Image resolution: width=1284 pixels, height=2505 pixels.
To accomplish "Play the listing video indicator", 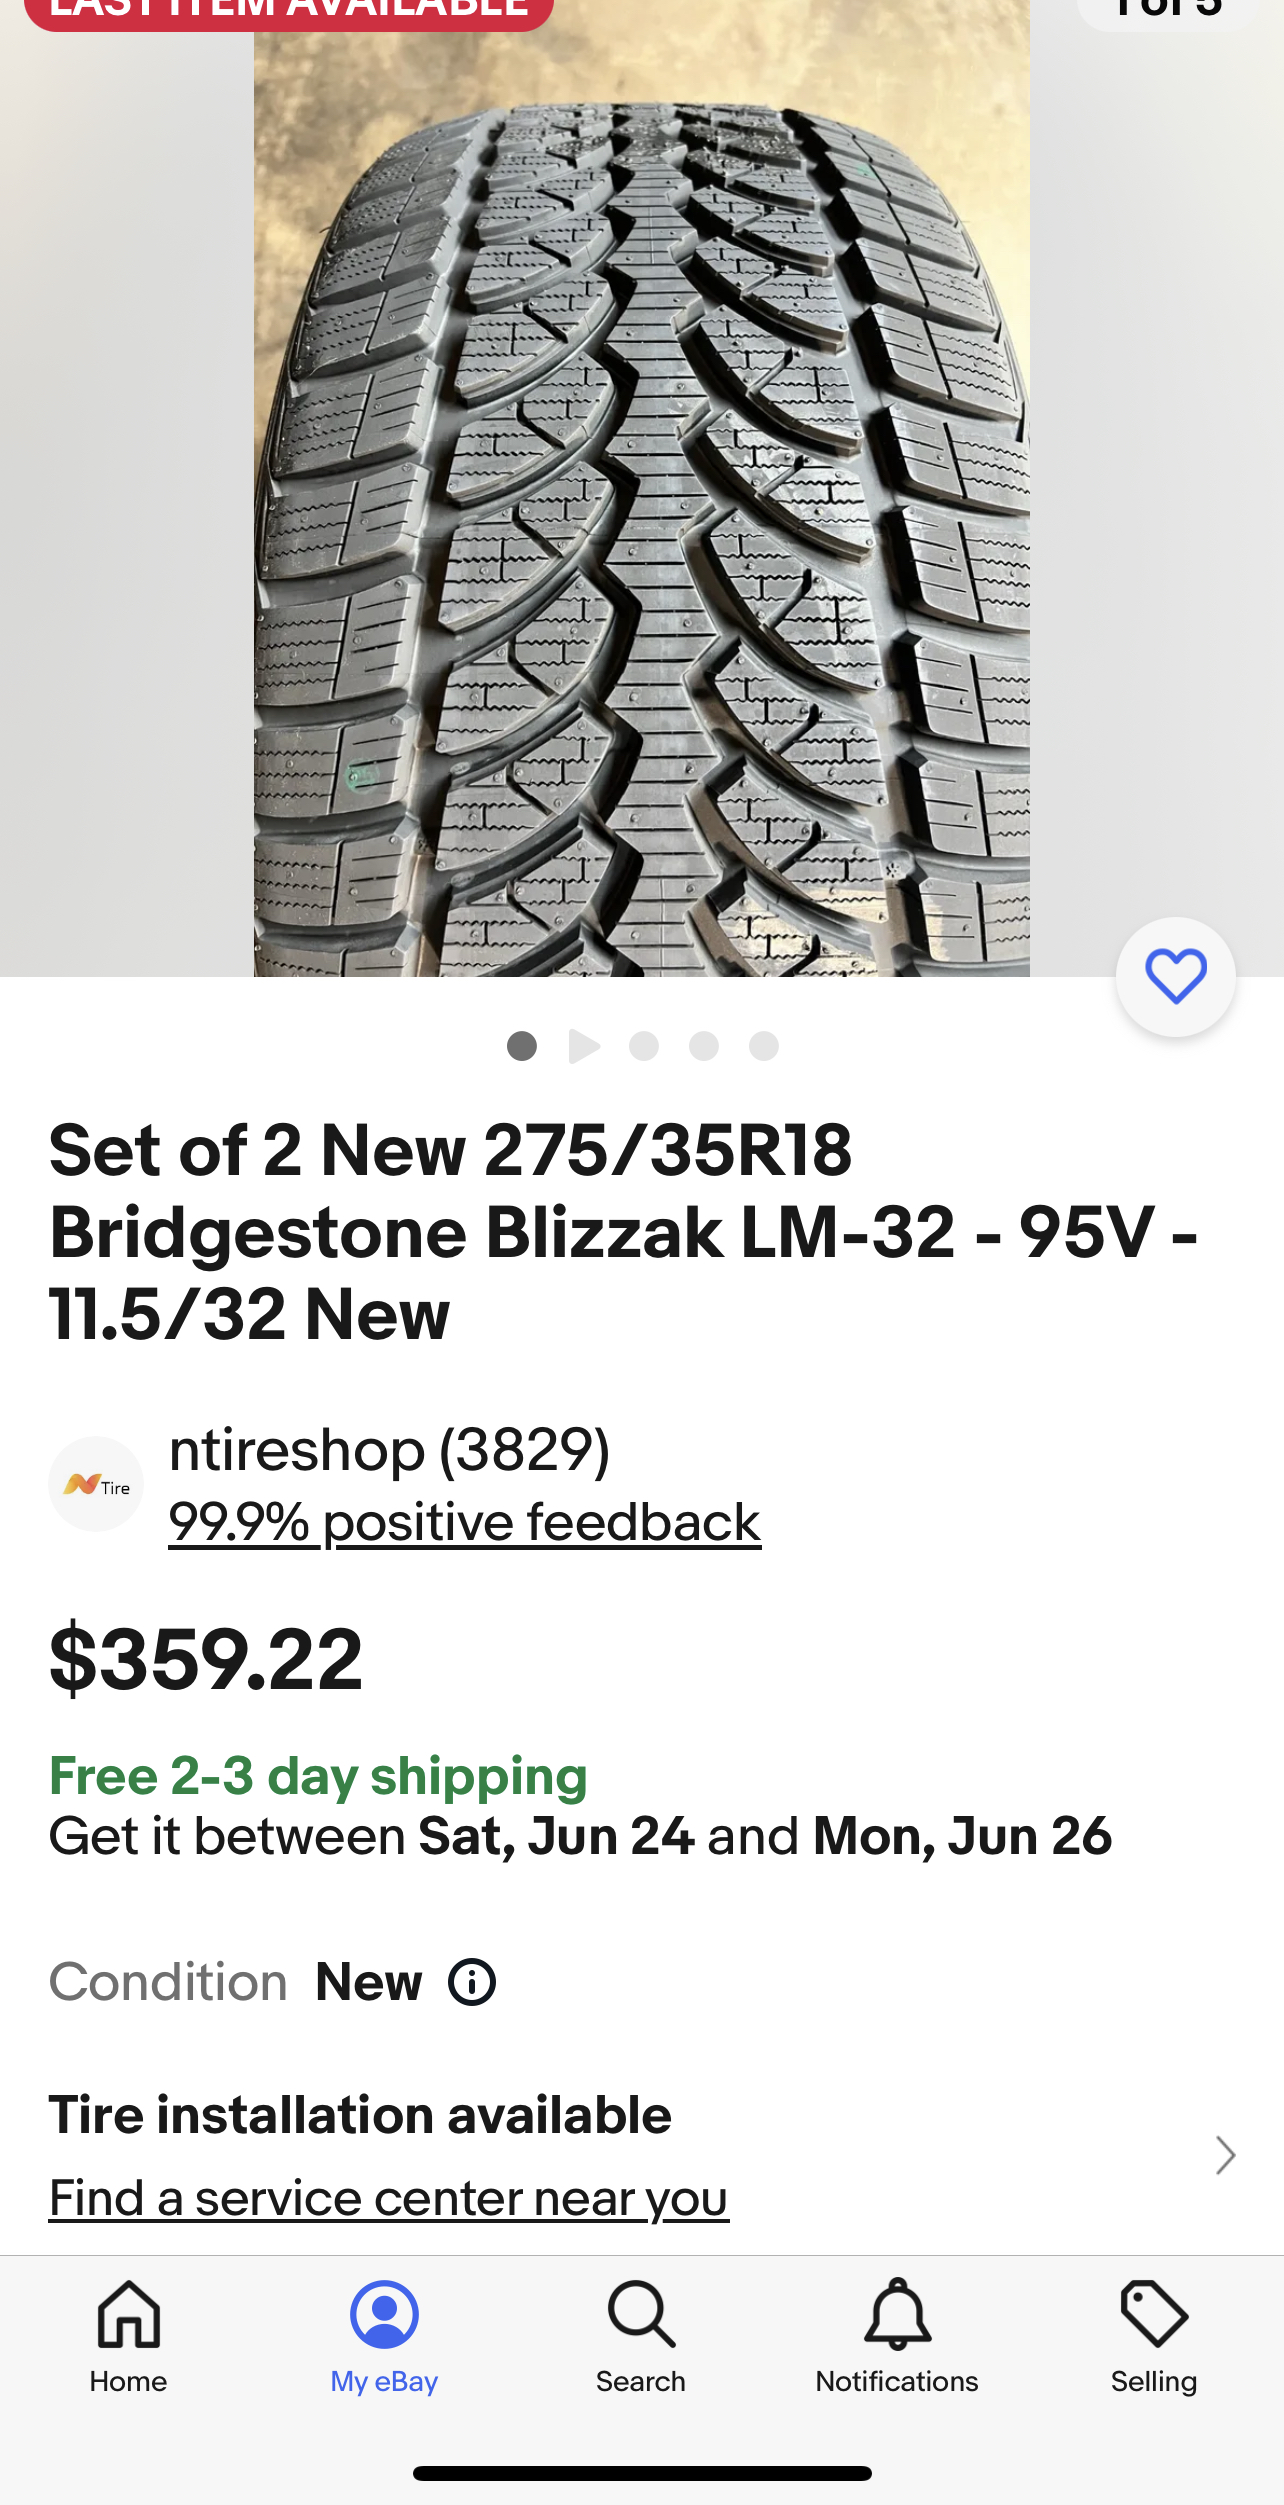I will 584,1046.
